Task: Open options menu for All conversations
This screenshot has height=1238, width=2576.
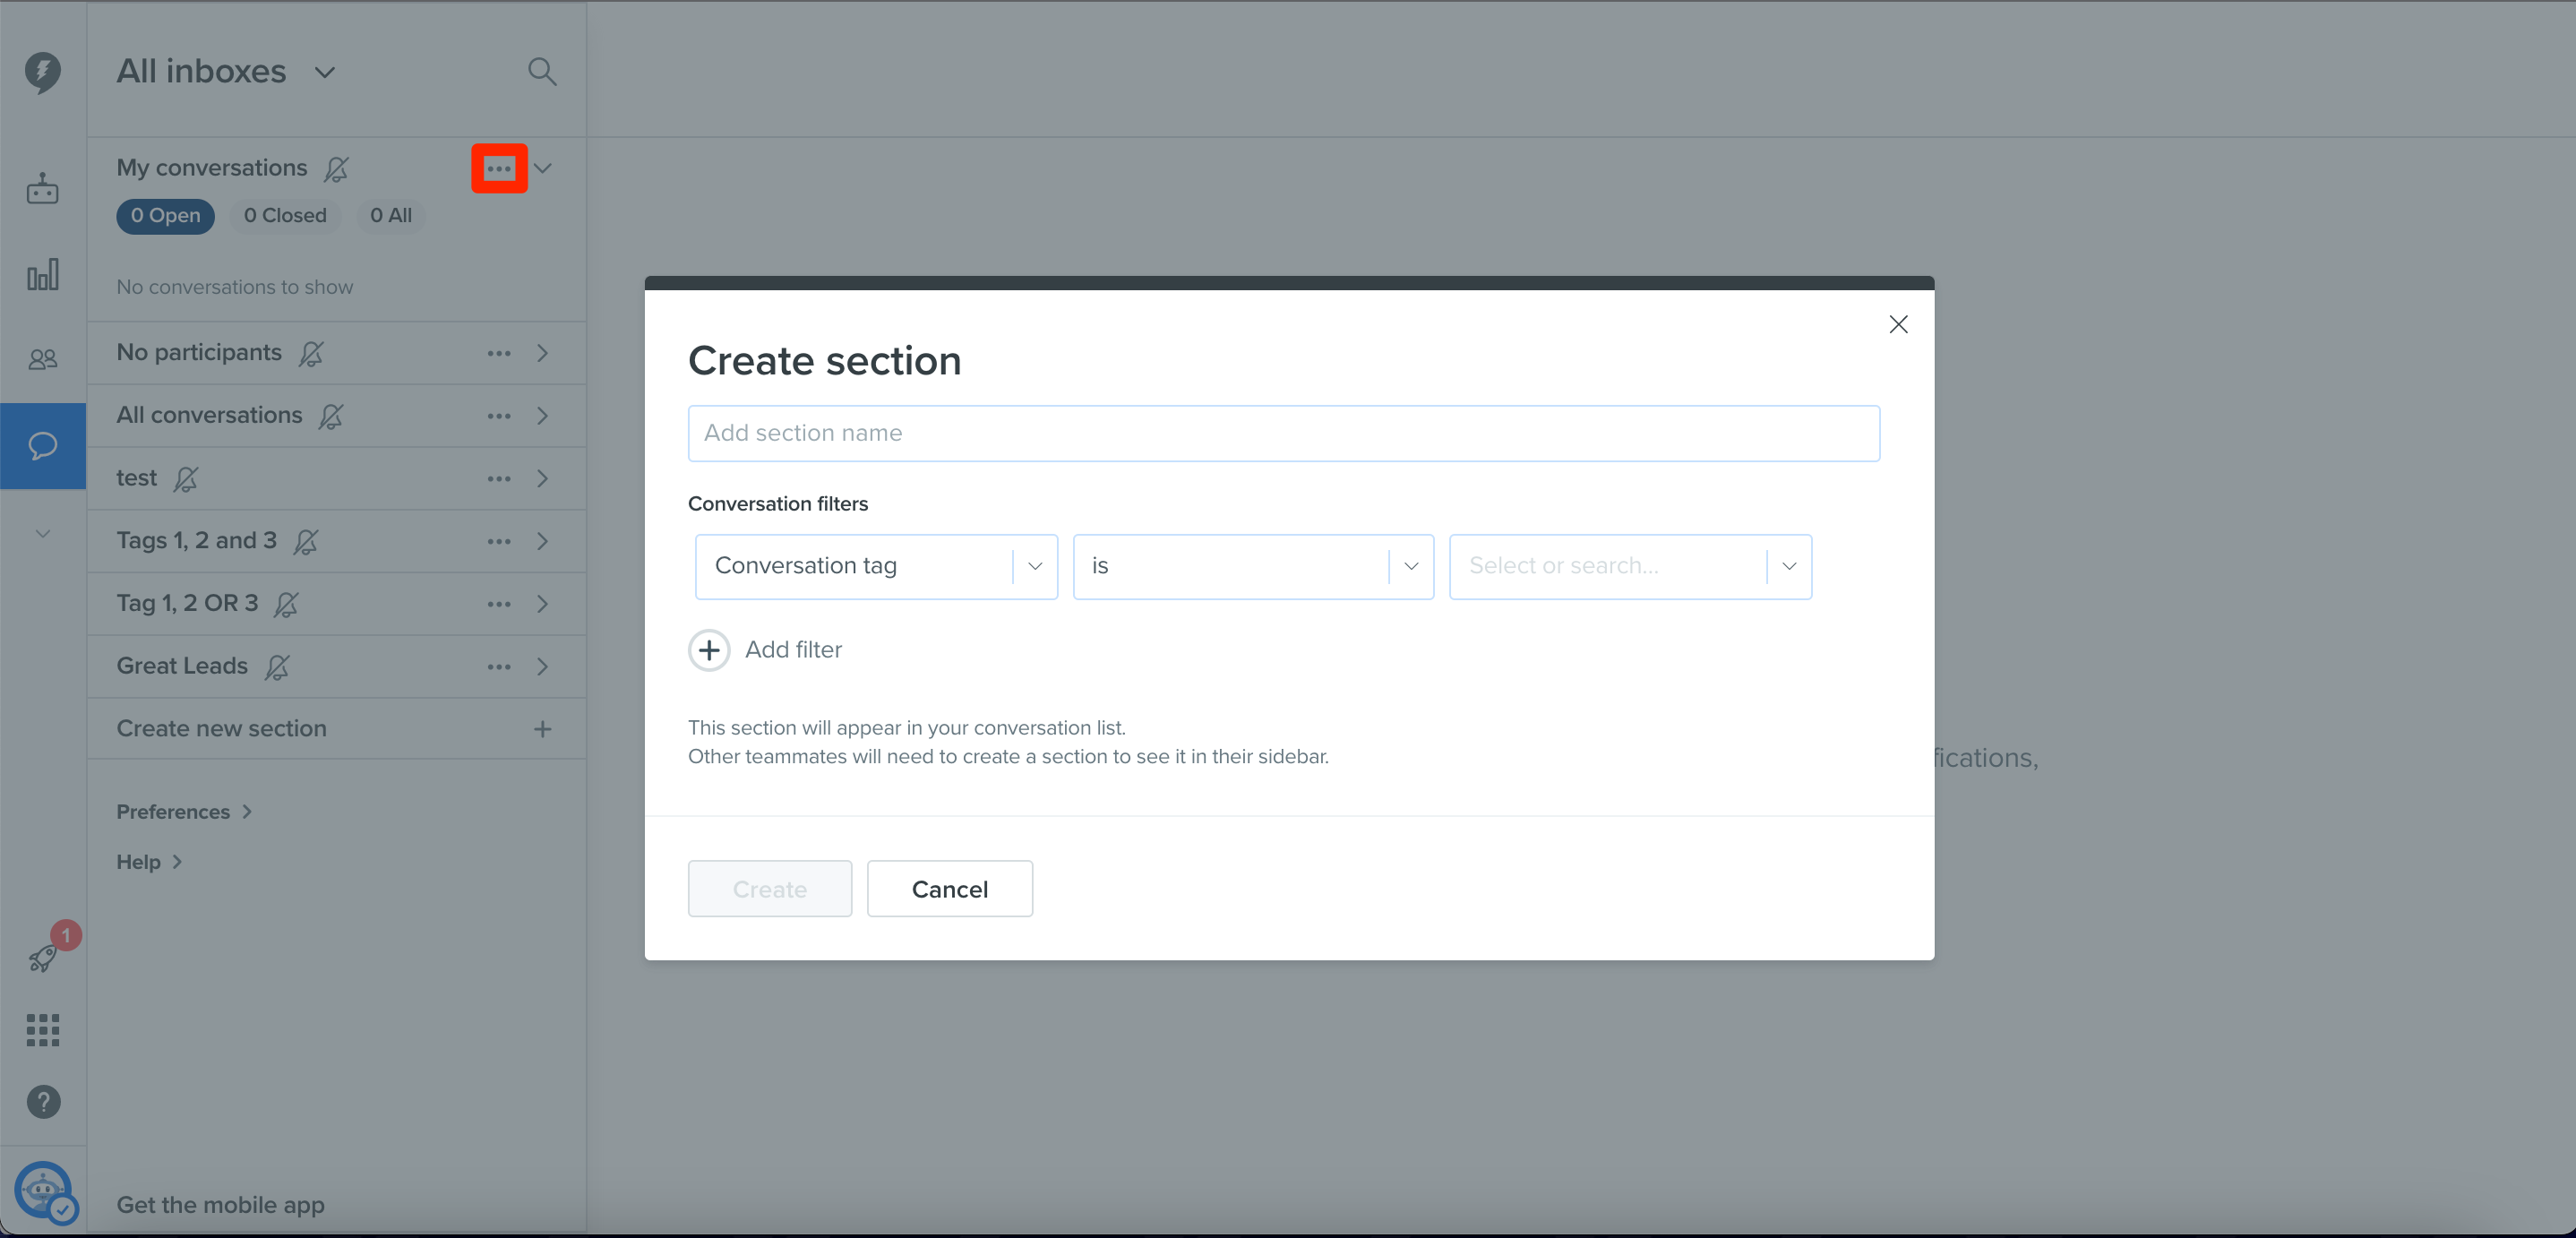Action: click(x=499, y=416)
